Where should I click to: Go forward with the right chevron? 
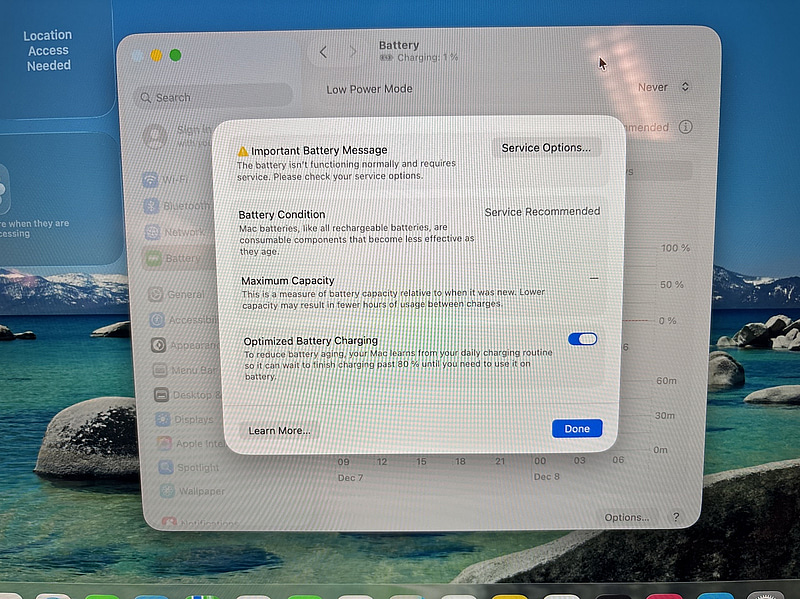click(x=352, y=52)
